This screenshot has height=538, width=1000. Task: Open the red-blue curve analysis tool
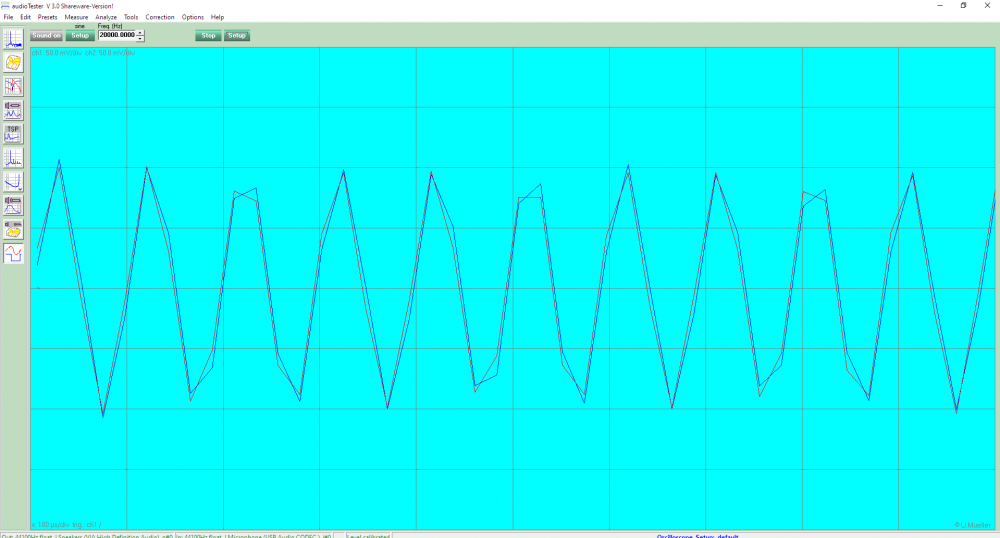coord(13,86)
